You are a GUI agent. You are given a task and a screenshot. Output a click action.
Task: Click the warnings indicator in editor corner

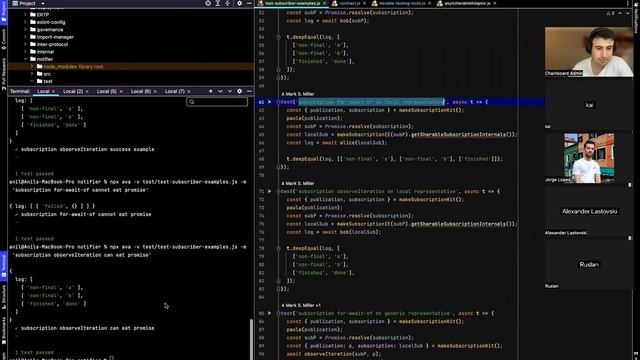[610, 13]
